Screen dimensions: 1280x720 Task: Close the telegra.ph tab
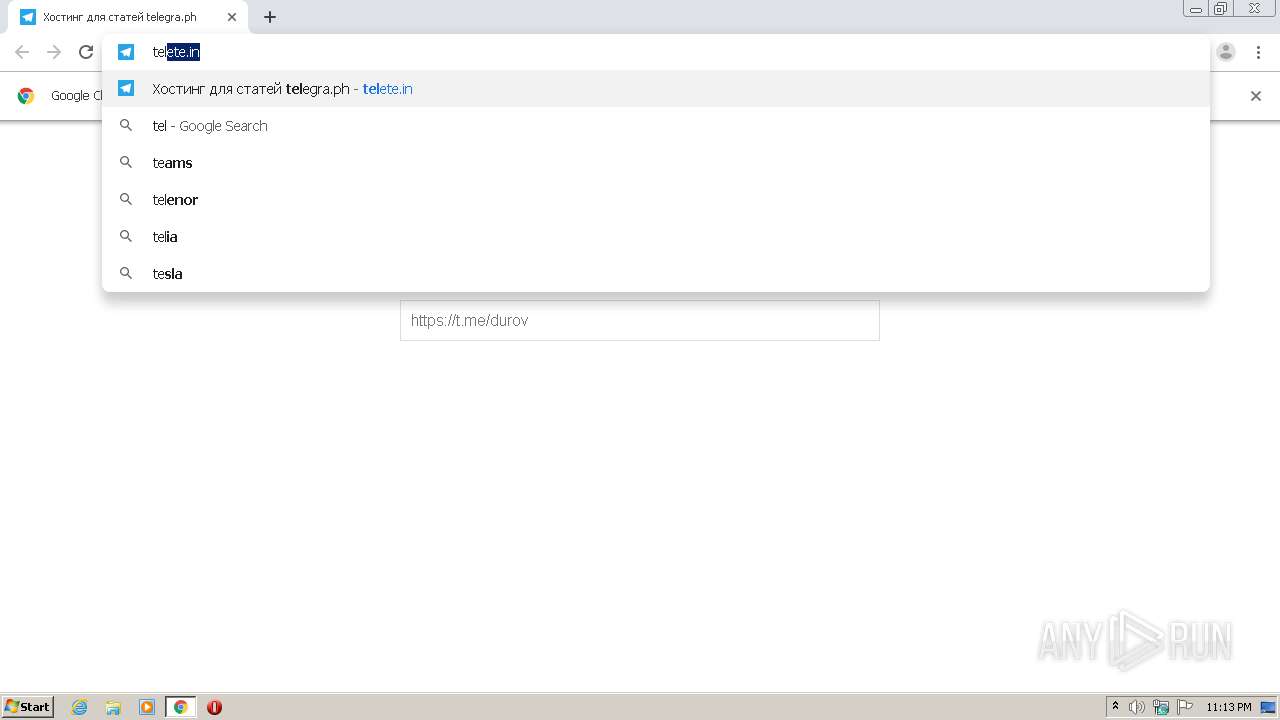click(232, 17)
